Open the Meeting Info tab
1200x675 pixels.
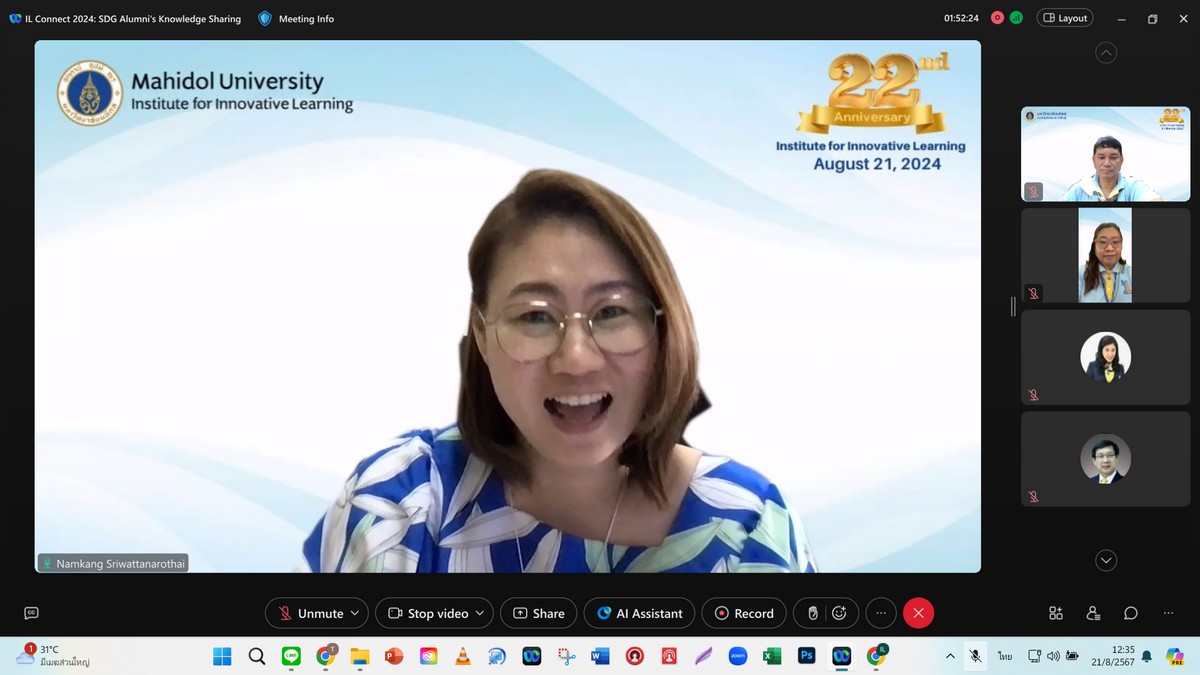click(x=296, y=19)
